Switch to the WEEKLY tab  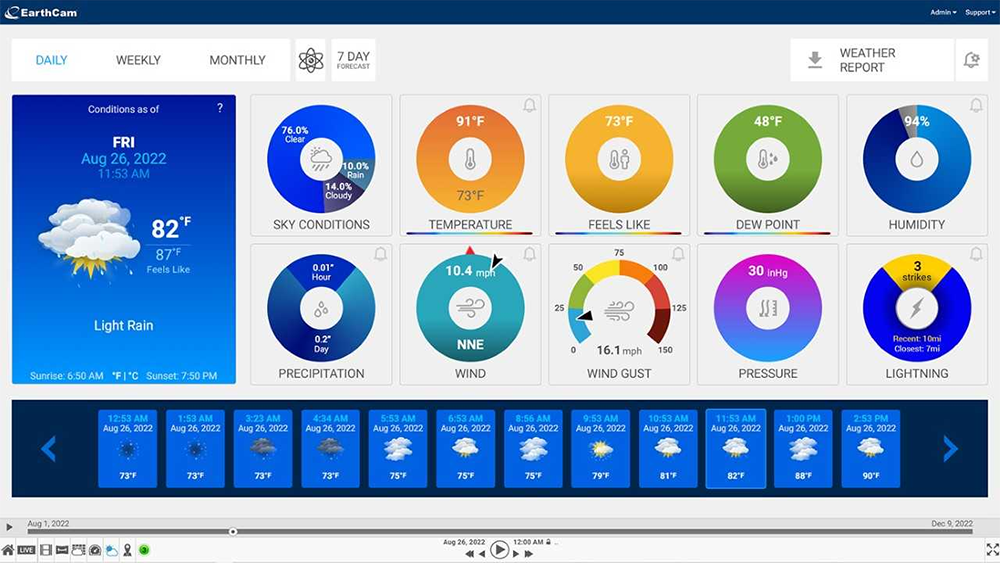pos(138,60)
